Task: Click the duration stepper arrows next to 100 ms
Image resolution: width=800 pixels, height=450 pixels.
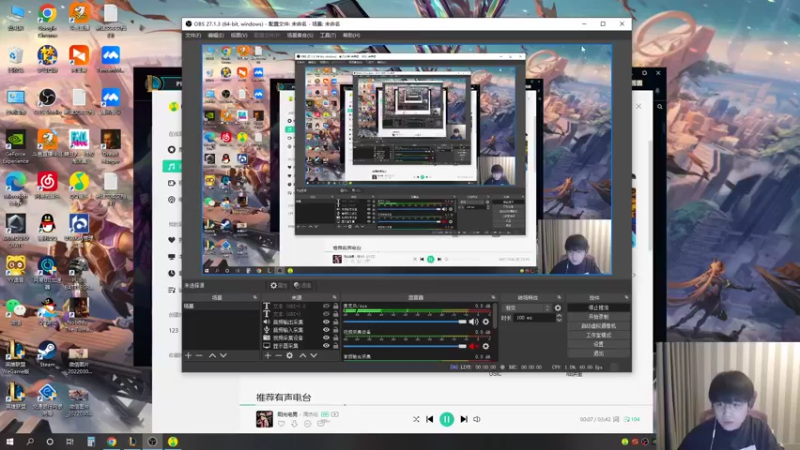Action: [559, 317]
